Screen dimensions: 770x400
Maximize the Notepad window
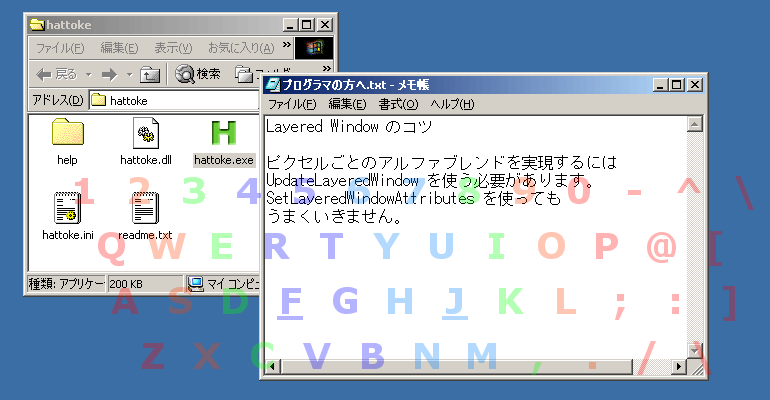(677, 85)
